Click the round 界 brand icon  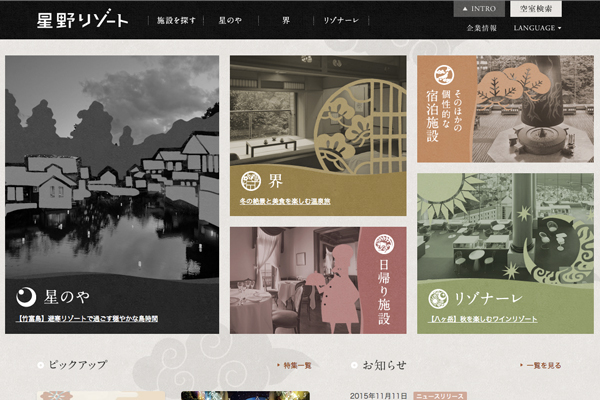point(251,181)
